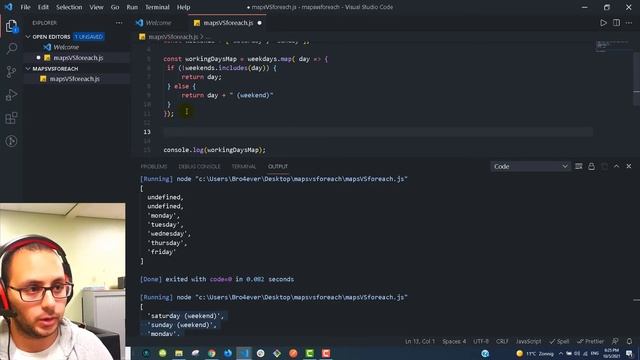Screen dimensions: 640x360
Task: Run code with the play button
Action: pyautogui.click(x=603, y=23)
